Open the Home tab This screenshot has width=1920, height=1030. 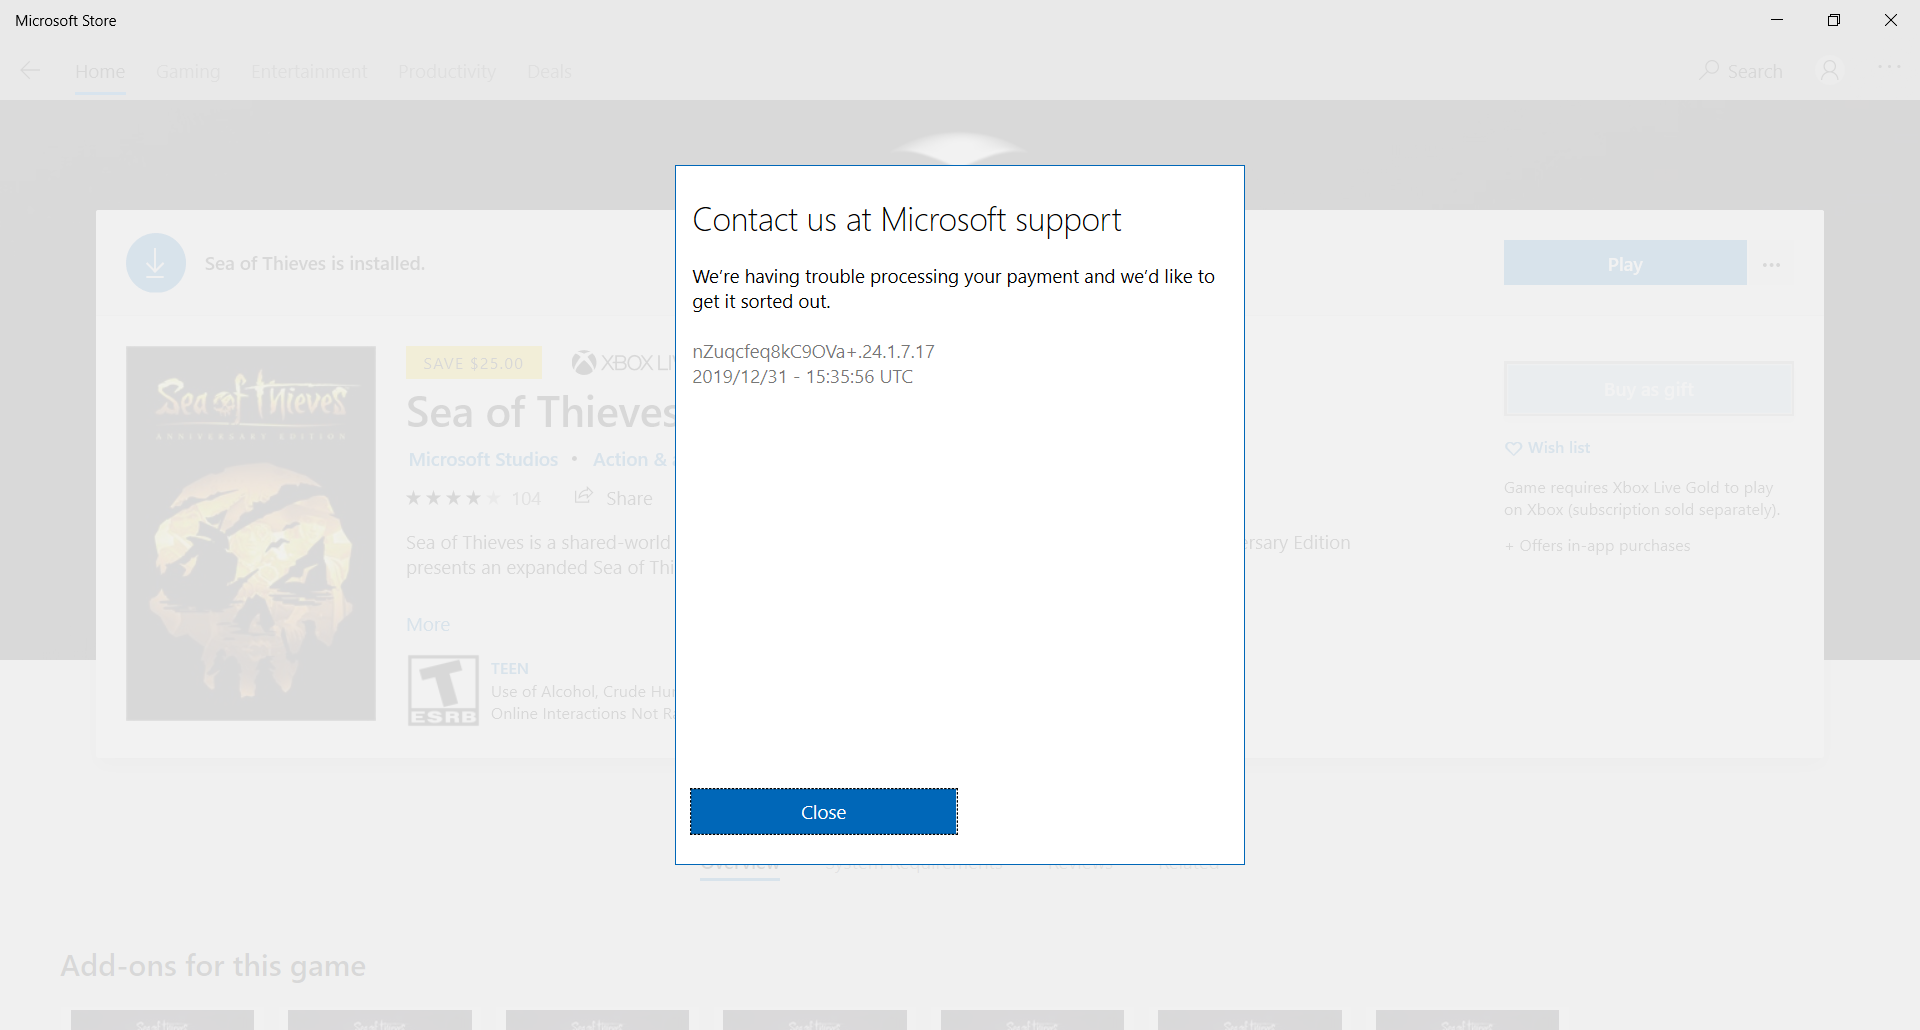click(x=100, y=71)
